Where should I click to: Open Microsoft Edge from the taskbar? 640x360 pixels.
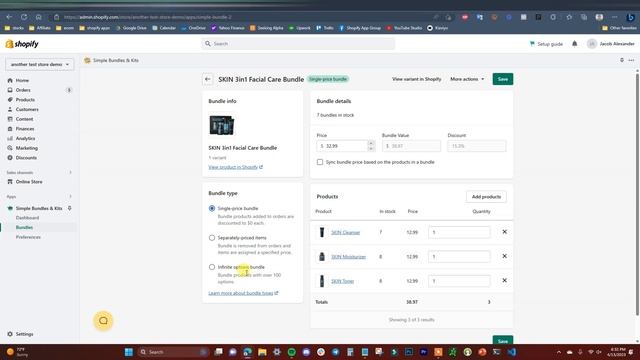tap(247, 352)
